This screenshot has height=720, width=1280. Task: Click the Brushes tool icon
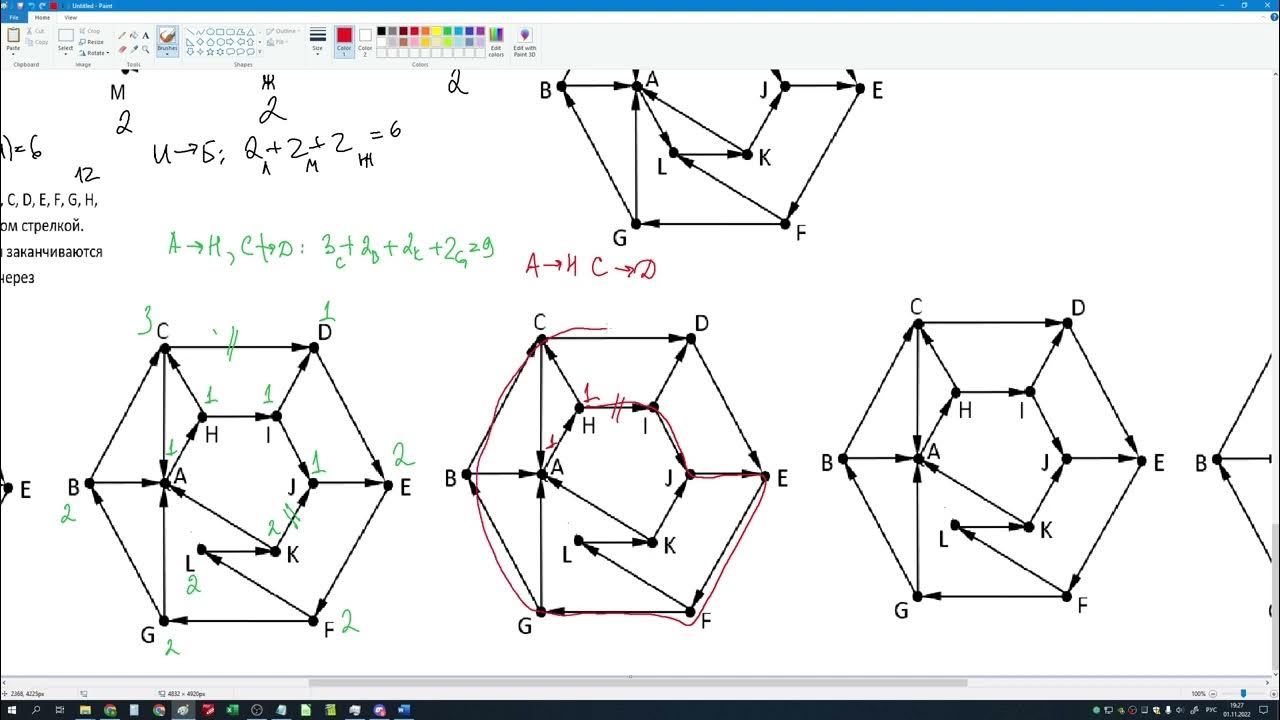(167, 36)
